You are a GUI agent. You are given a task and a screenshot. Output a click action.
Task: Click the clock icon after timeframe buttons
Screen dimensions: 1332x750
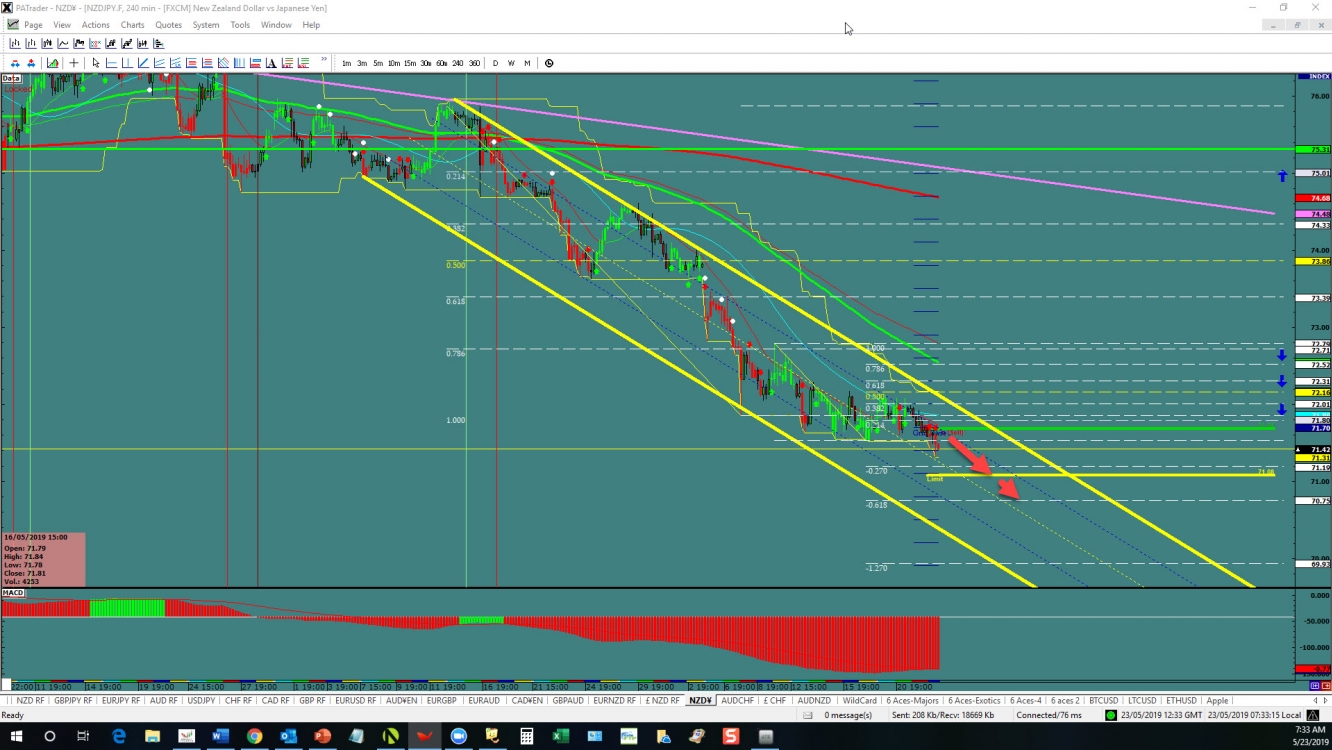549,63
